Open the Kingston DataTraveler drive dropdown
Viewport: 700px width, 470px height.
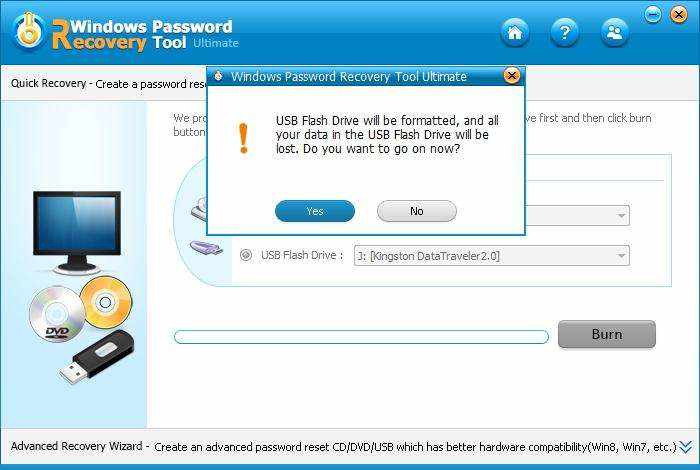pos(492,256)
